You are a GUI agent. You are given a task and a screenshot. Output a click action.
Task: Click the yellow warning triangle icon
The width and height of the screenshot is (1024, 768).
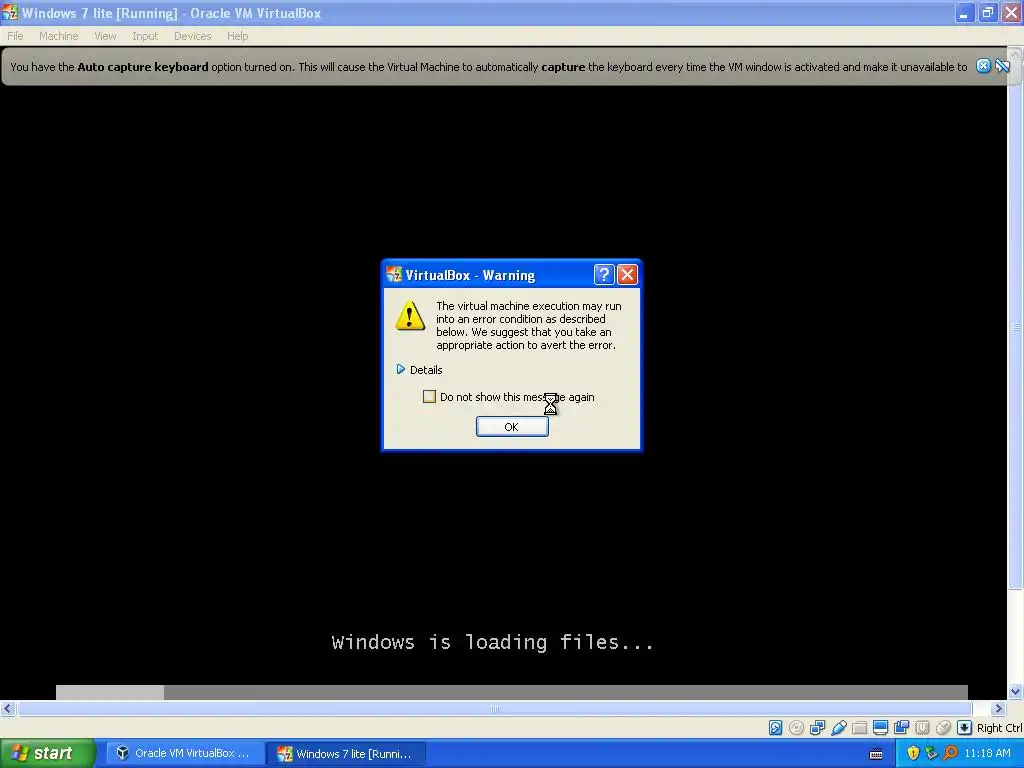click(x=410, y=315)
